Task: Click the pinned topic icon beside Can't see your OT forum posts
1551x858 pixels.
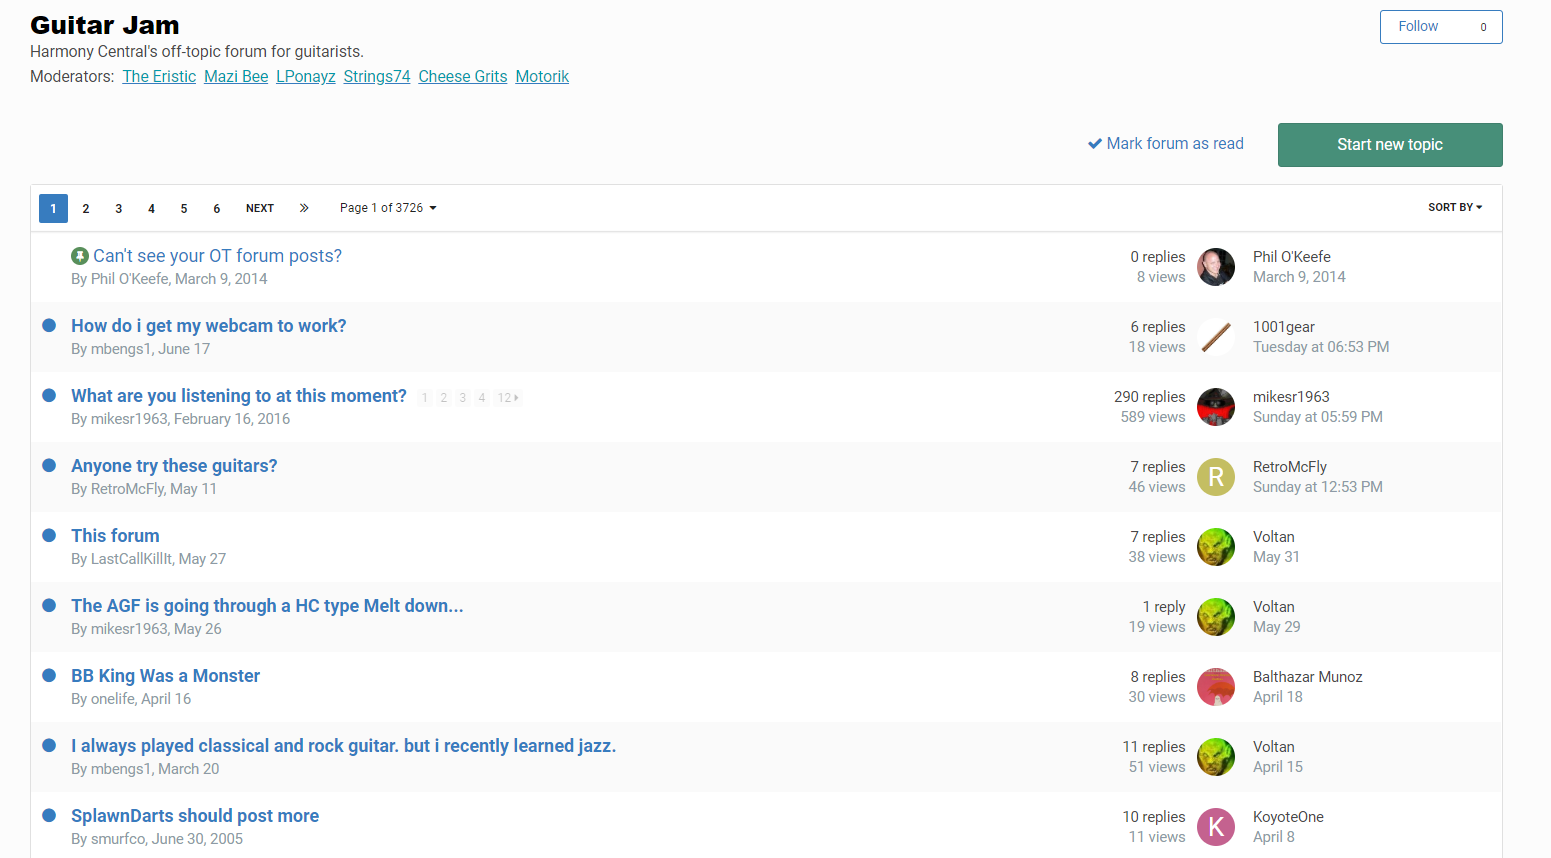Action: click(80, 256)
